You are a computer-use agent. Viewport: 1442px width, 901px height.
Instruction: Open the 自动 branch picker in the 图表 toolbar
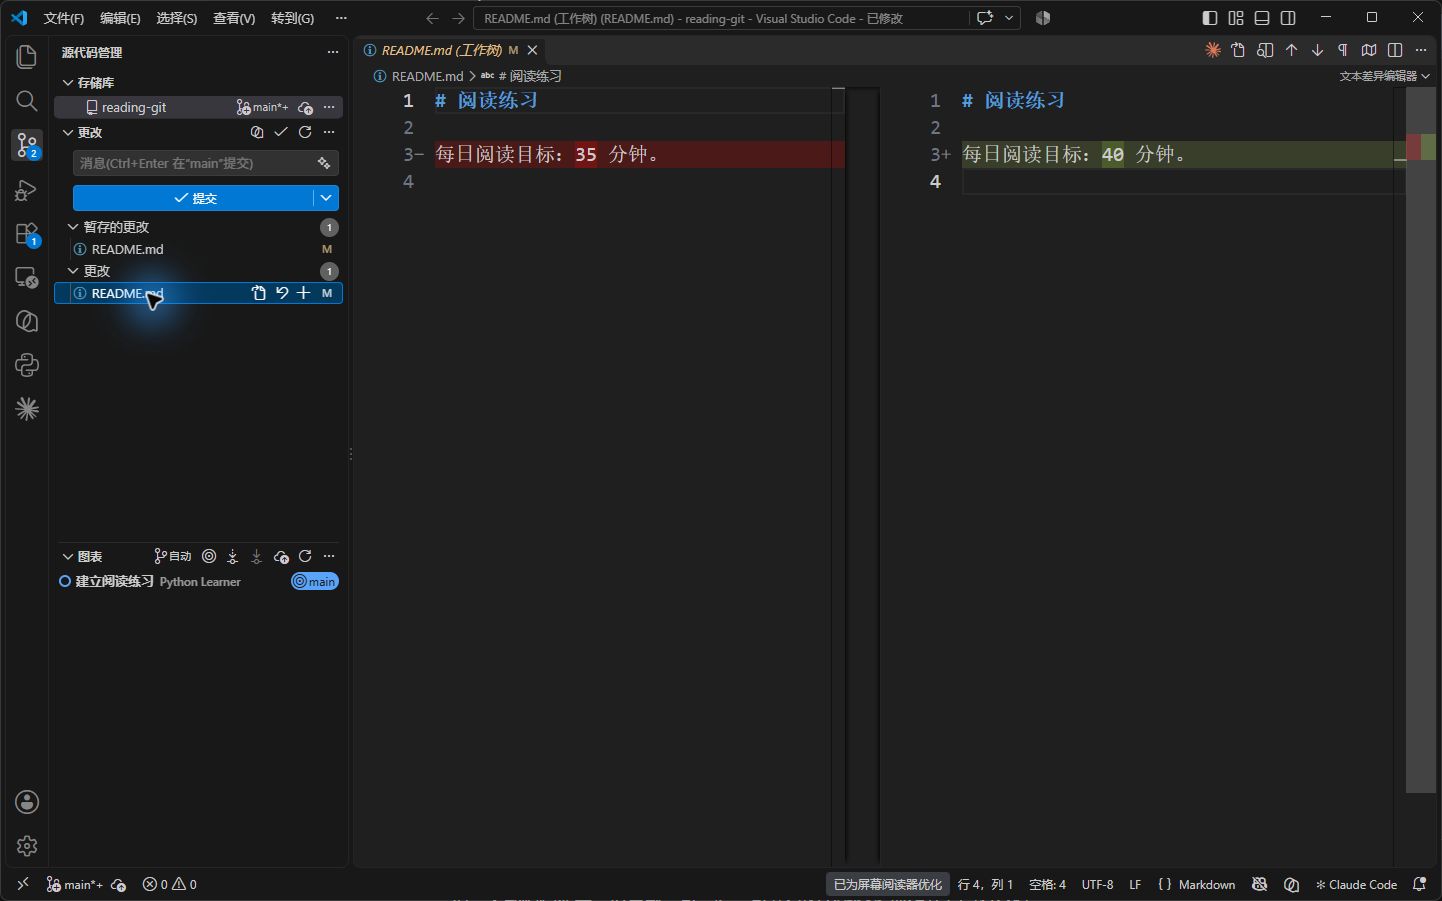tap(173, 556)
